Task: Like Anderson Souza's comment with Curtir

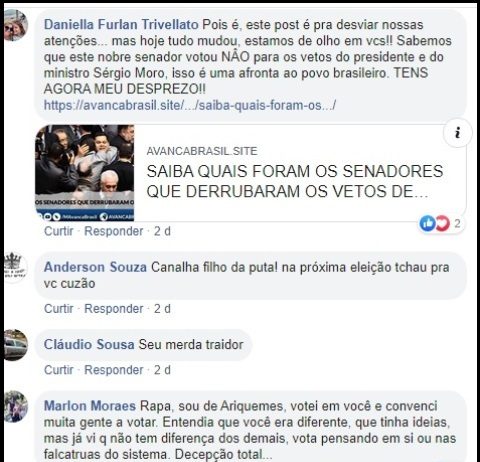Action: [59, 309]
